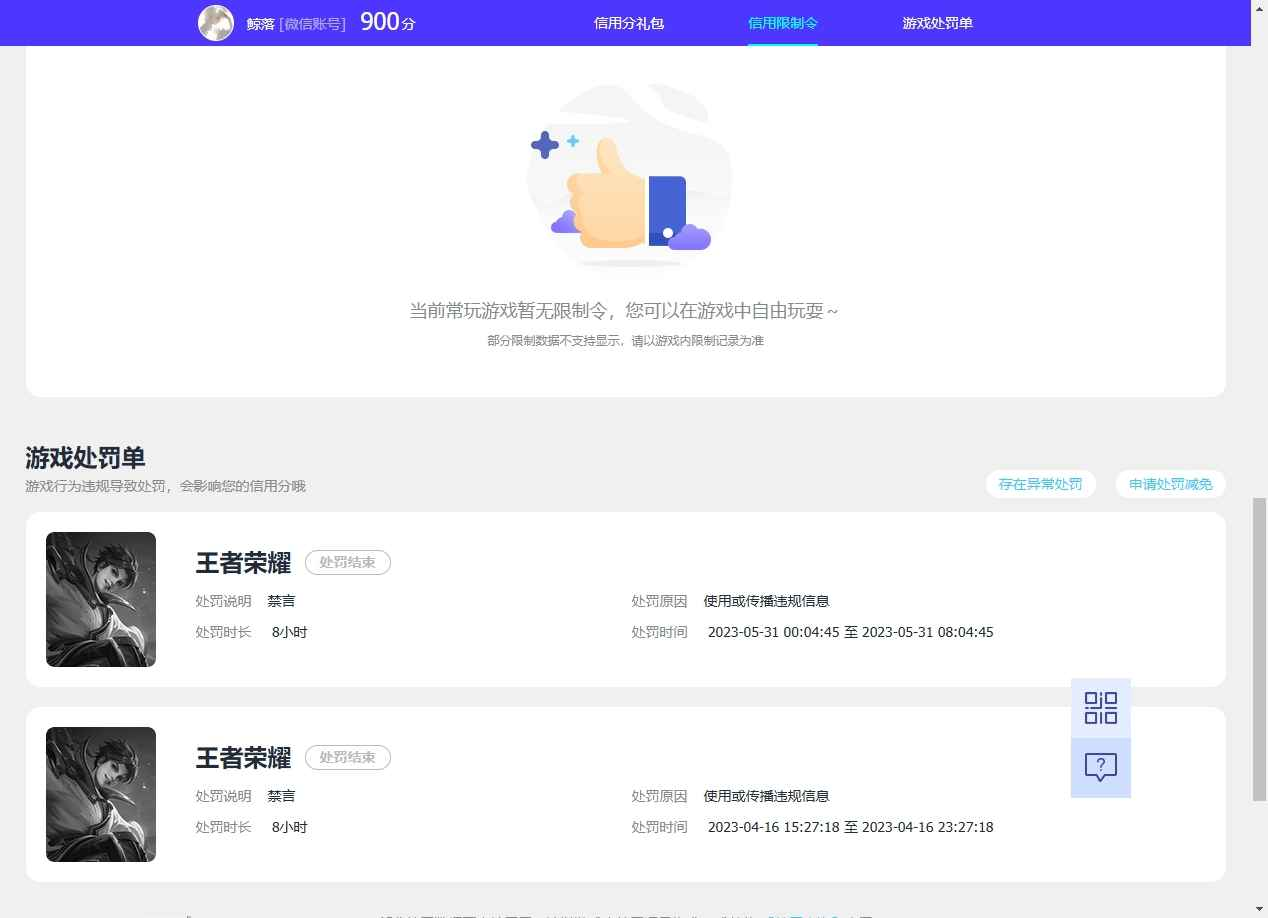Screen dimensions: 1268x918
Task: Click the username 鲸落 in the header
Action: [260, 23]
